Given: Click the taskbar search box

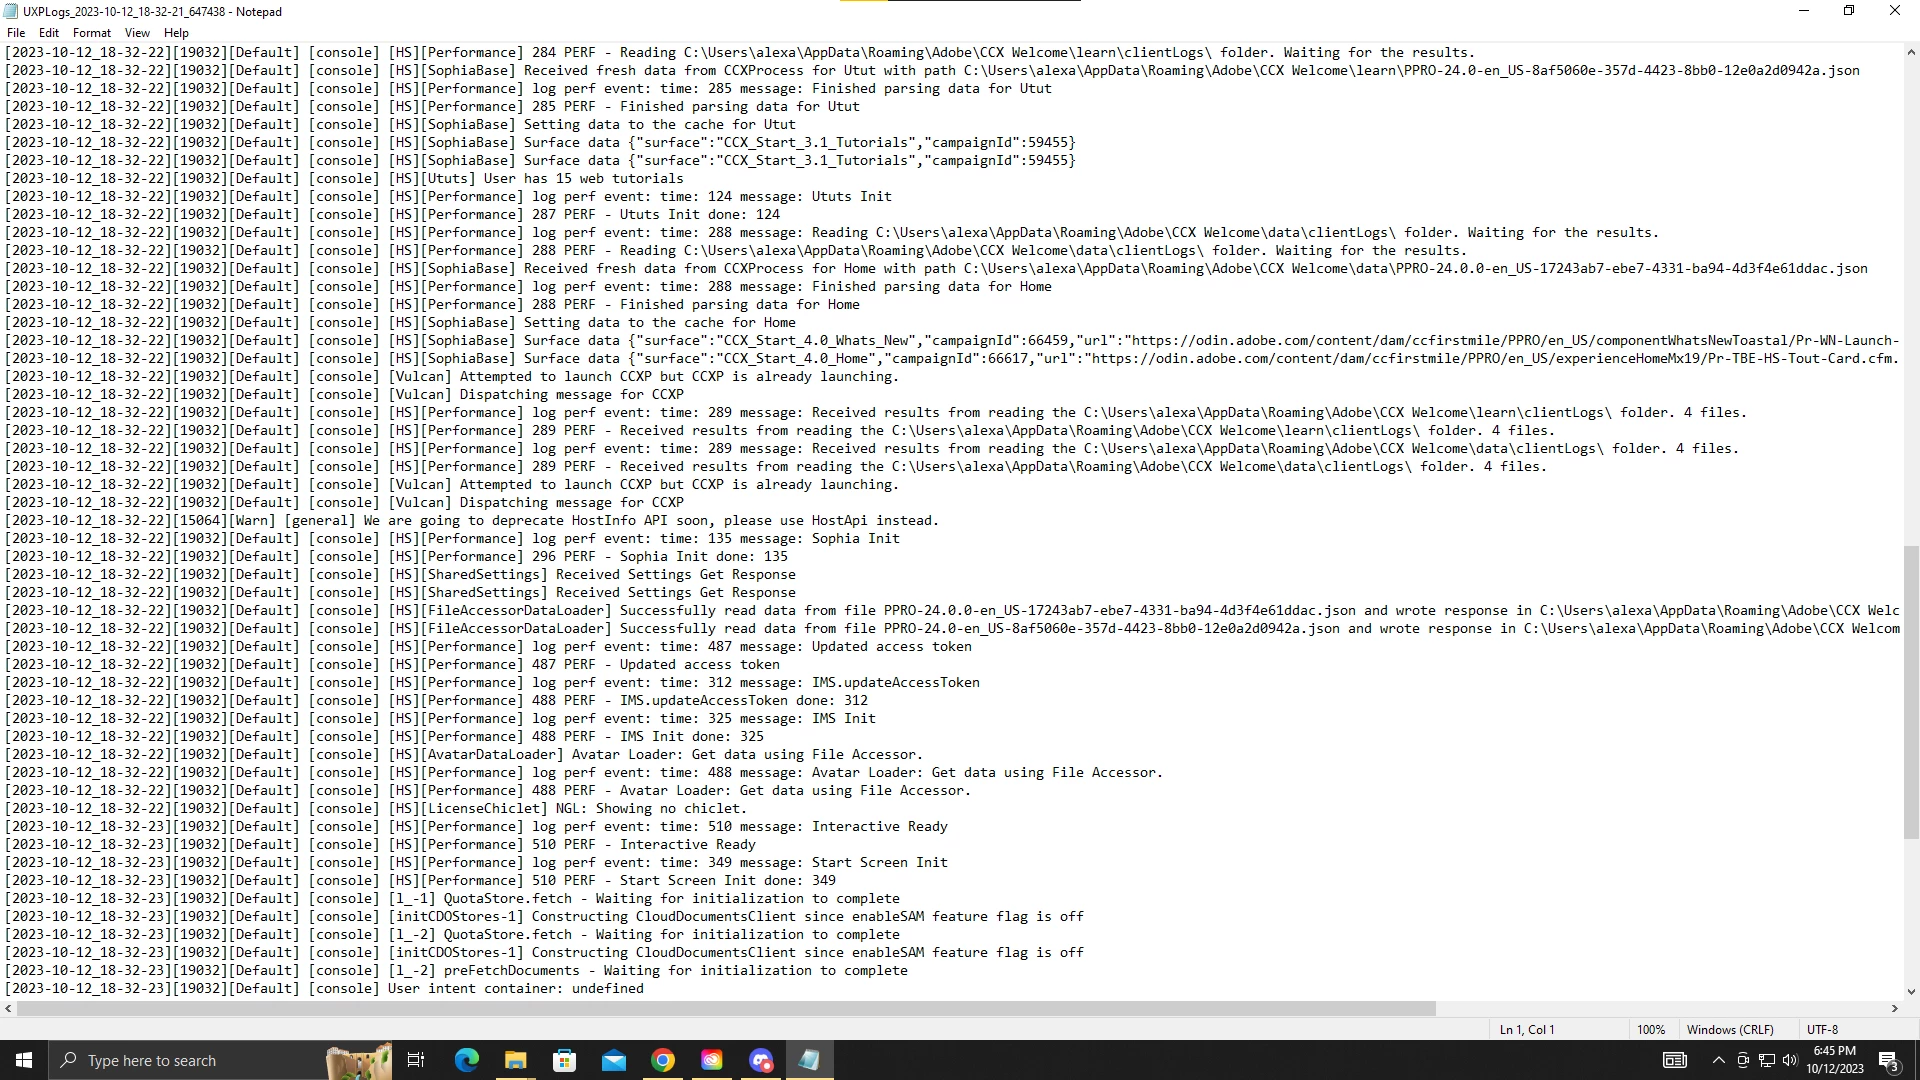Looking at the screenshot, I should pos(190,1060).
